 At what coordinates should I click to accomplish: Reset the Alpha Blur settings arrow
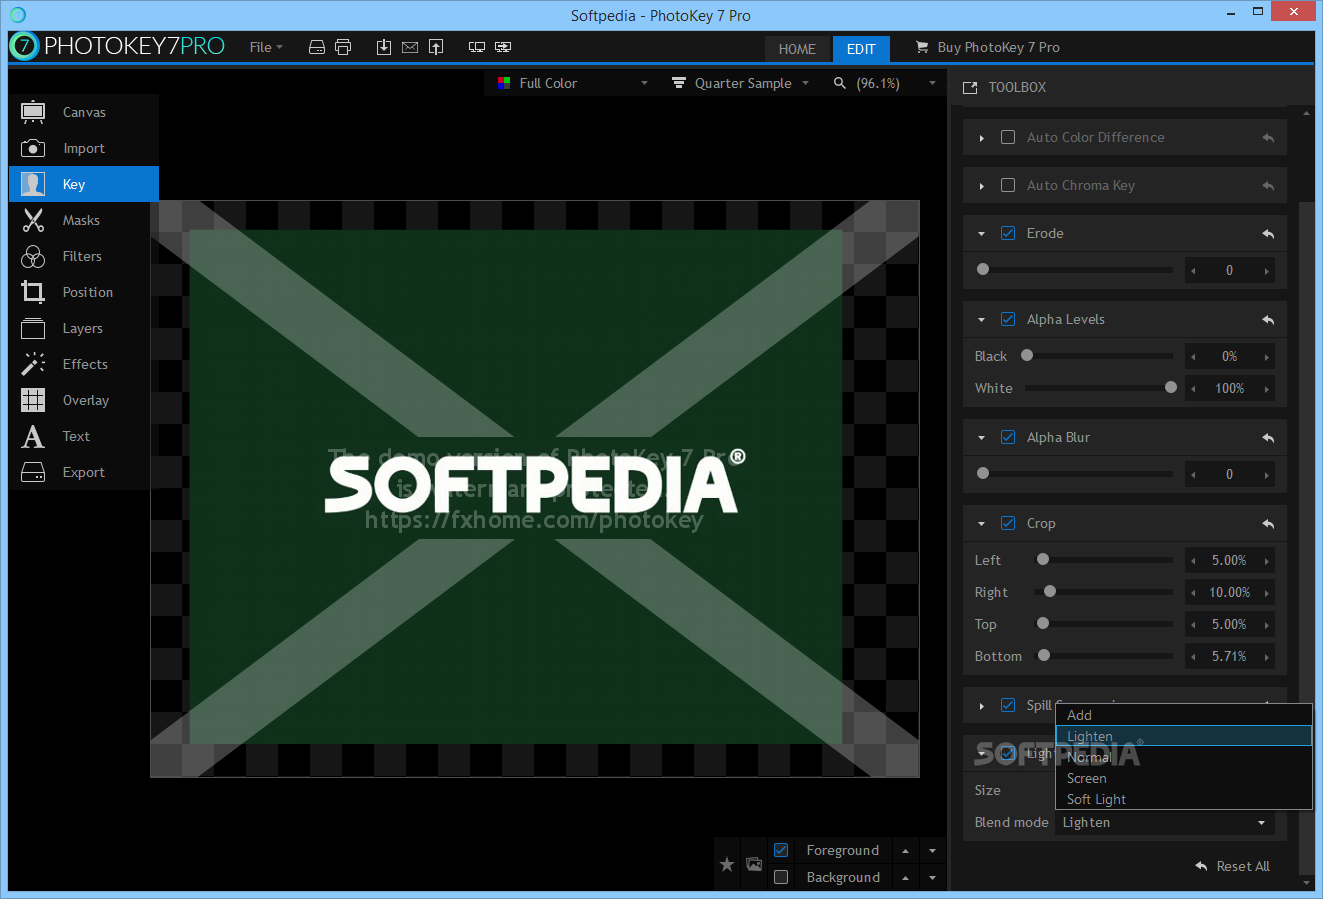click(1268, 438)
